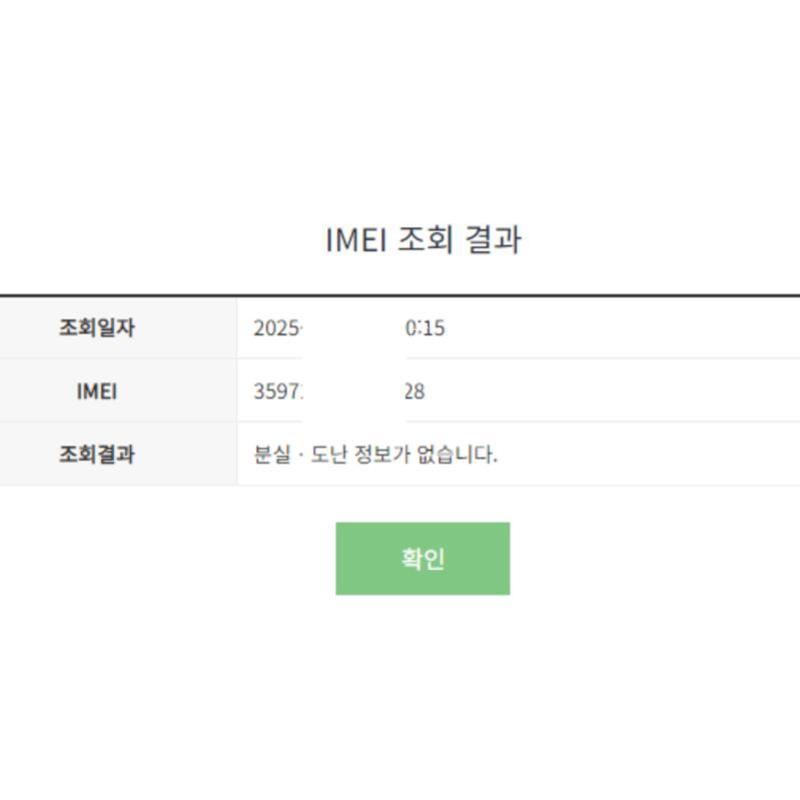800x800 pixels.
Task: Click the word 'IMEI' in the heading
Action: coord(356,240)
